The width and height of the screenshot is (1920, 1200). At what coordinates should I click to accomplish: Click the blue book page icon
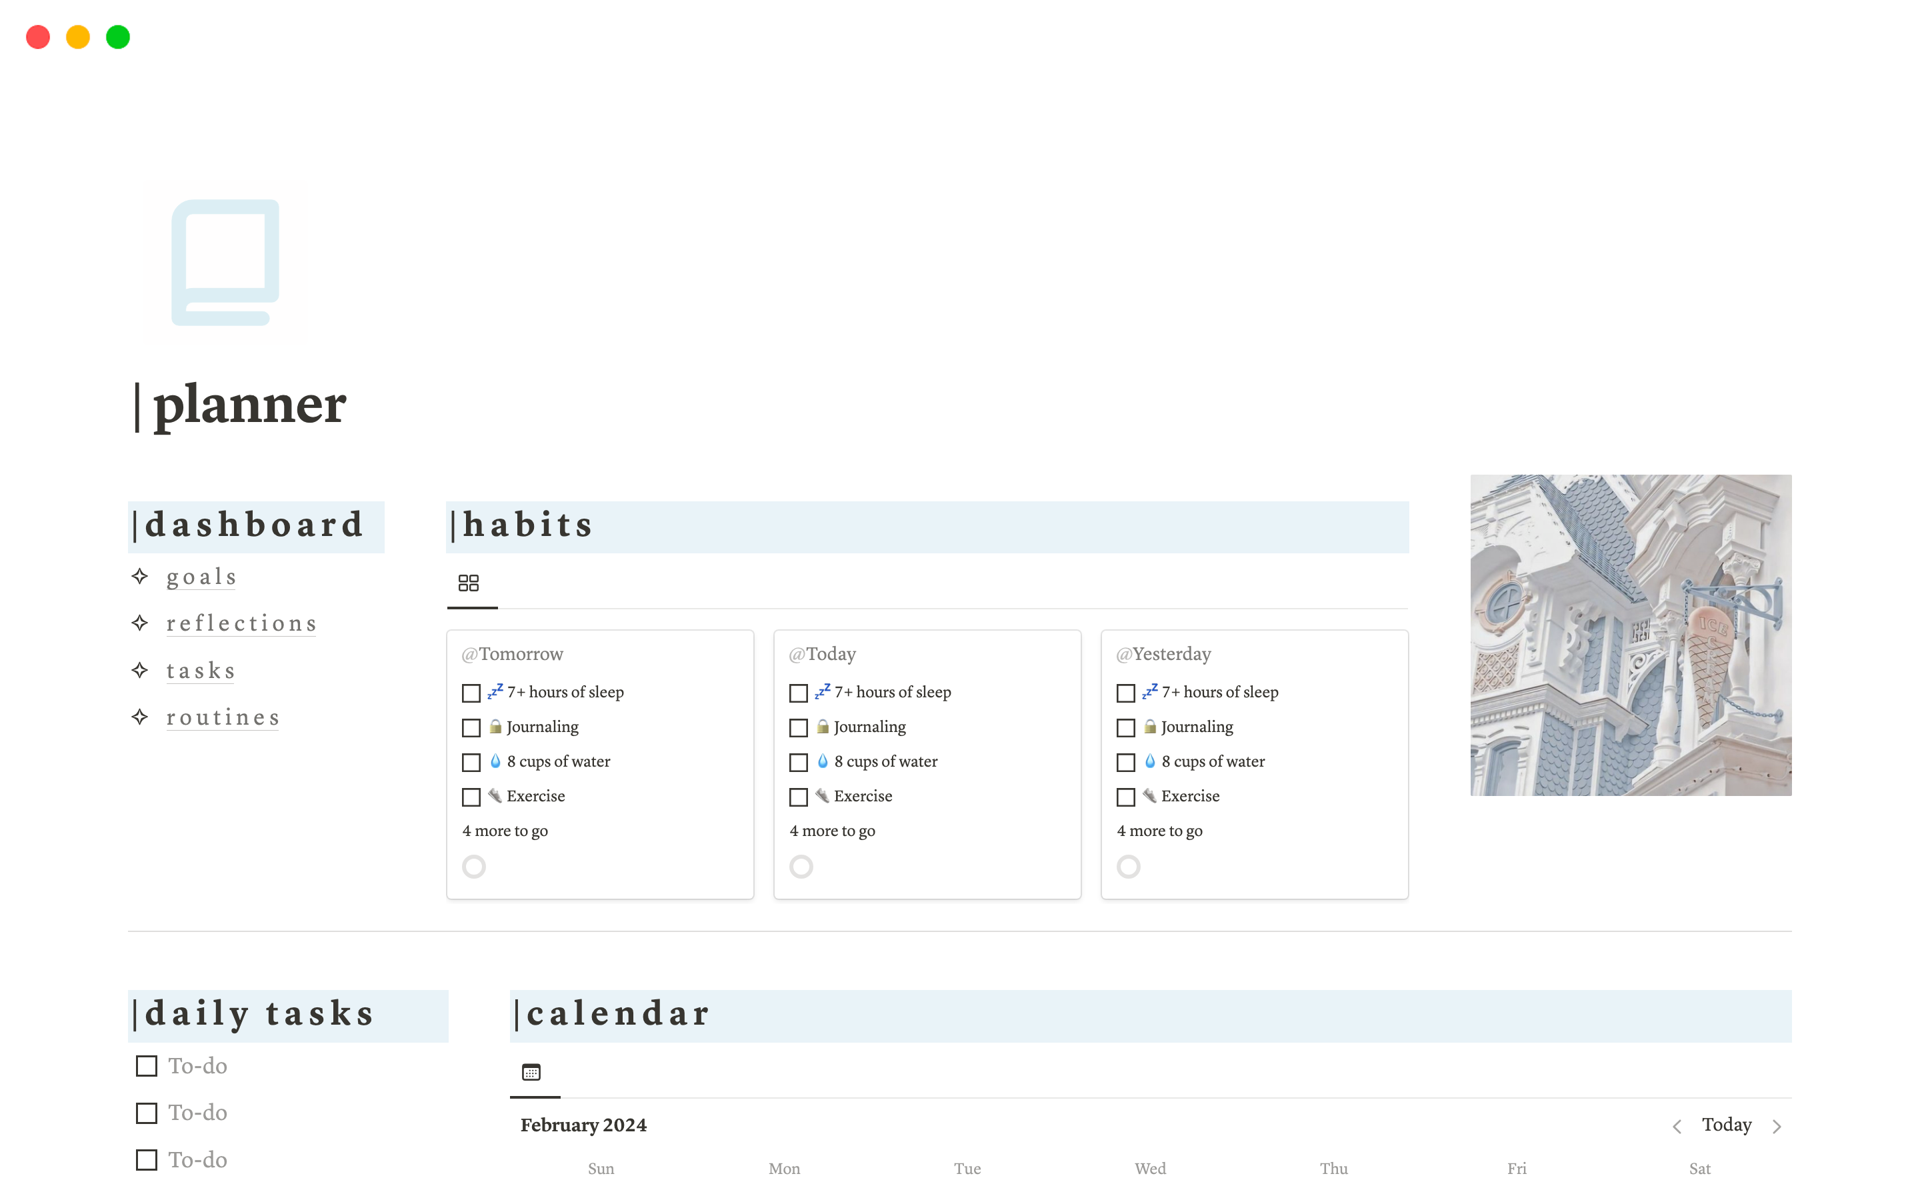pos(225,263)
